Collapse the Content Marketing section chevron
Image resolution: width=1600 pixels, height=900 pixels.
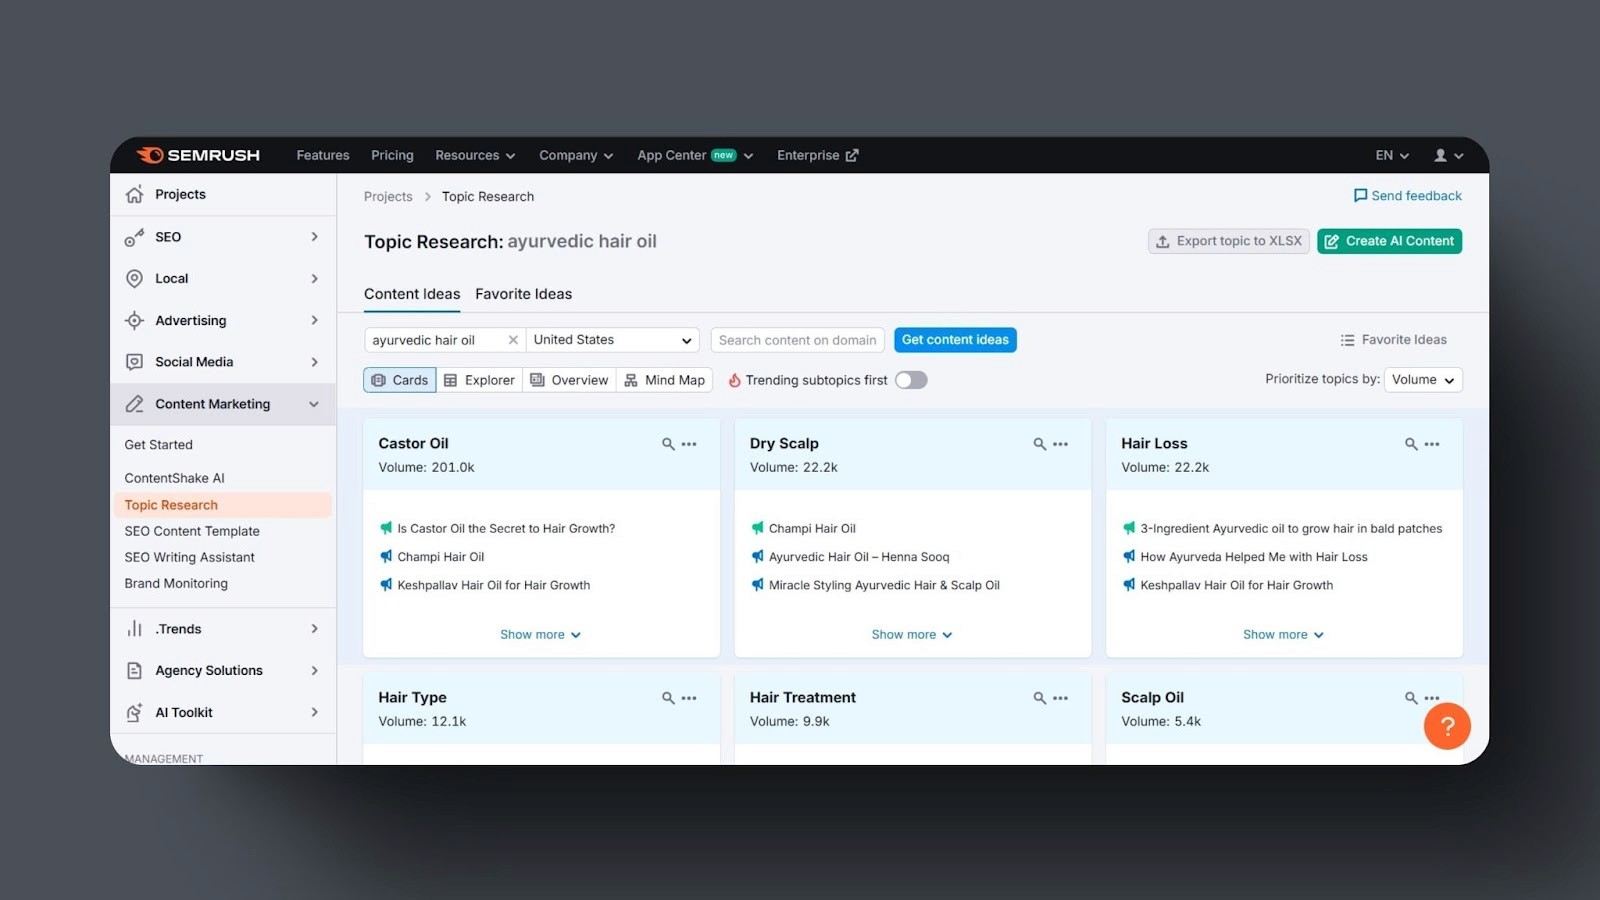[314, 404]
